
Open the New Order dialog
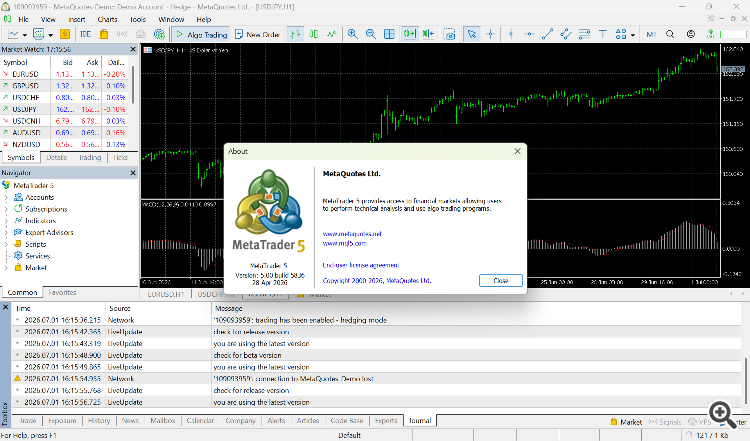[257, 34]
